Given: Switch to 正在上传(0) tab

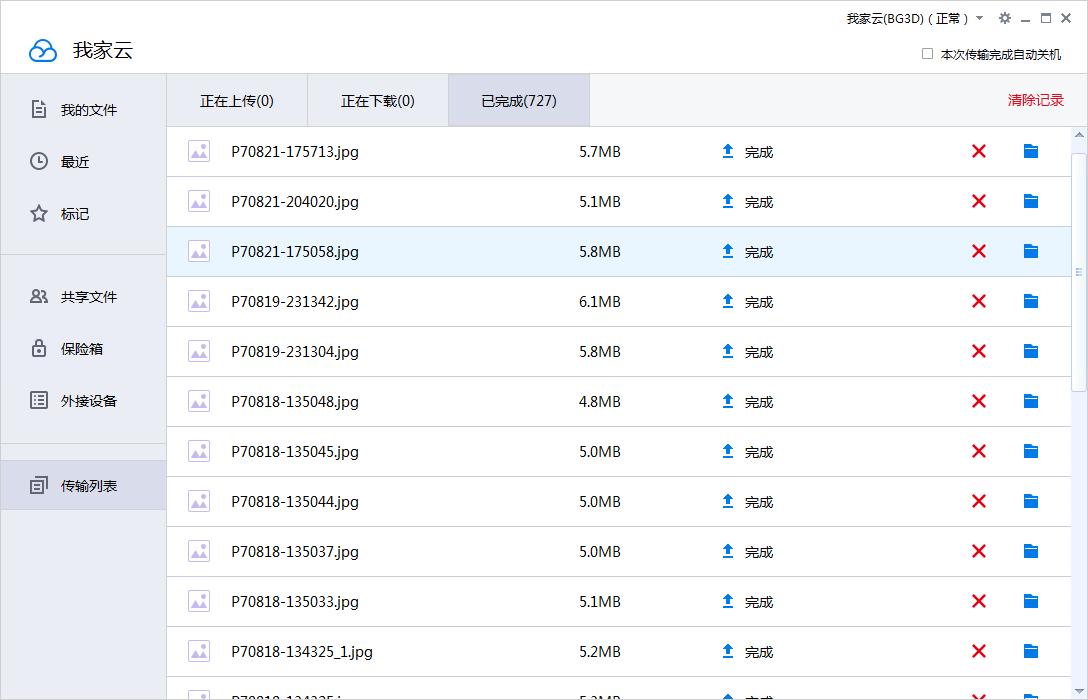Looking at the screenshot, I should pos(236,100).
